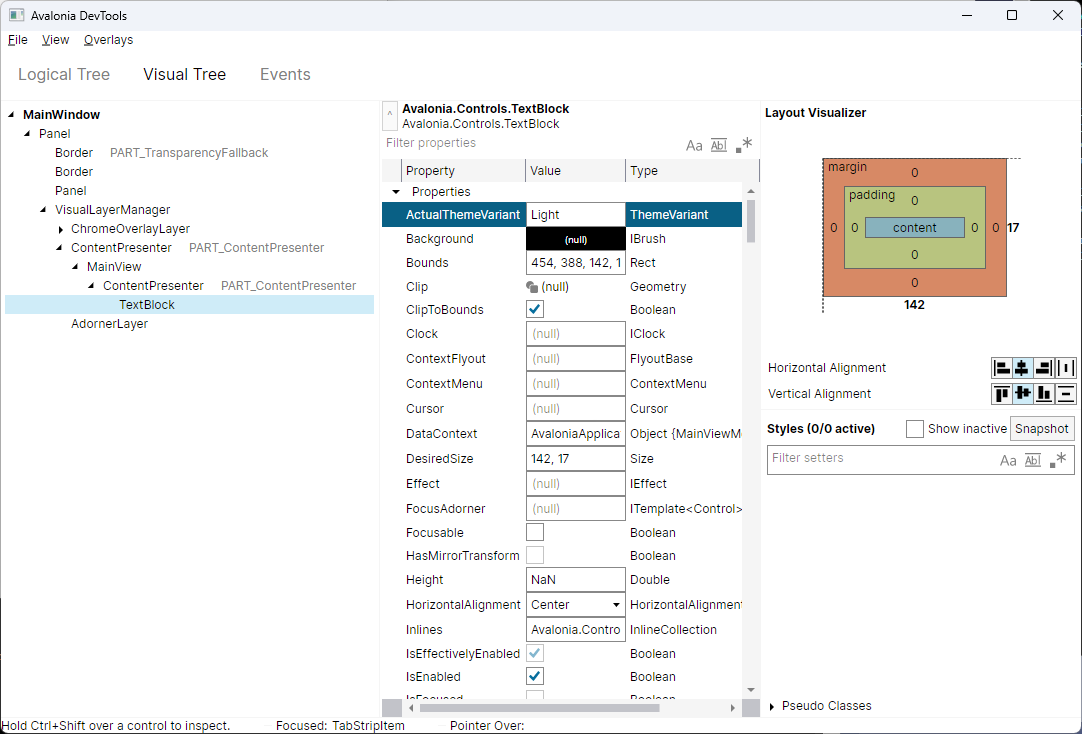The image size is (1082, 734).
Task: Open the HorizontalAlignment dropdown
Action: point(576,604)
